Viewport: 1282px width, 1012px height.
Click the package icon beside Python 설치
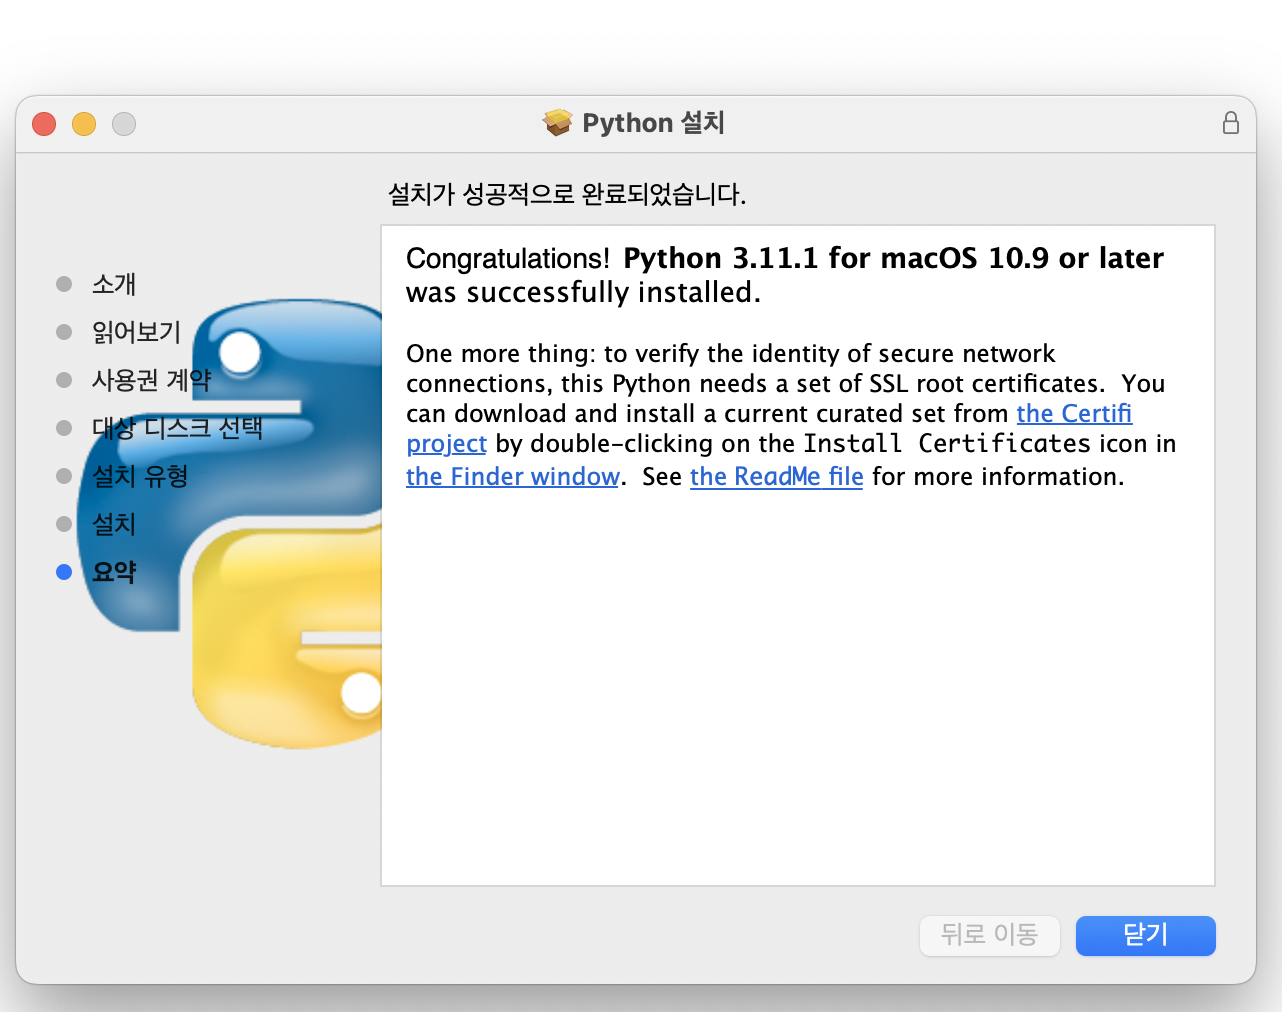click(x=557, y=123)
